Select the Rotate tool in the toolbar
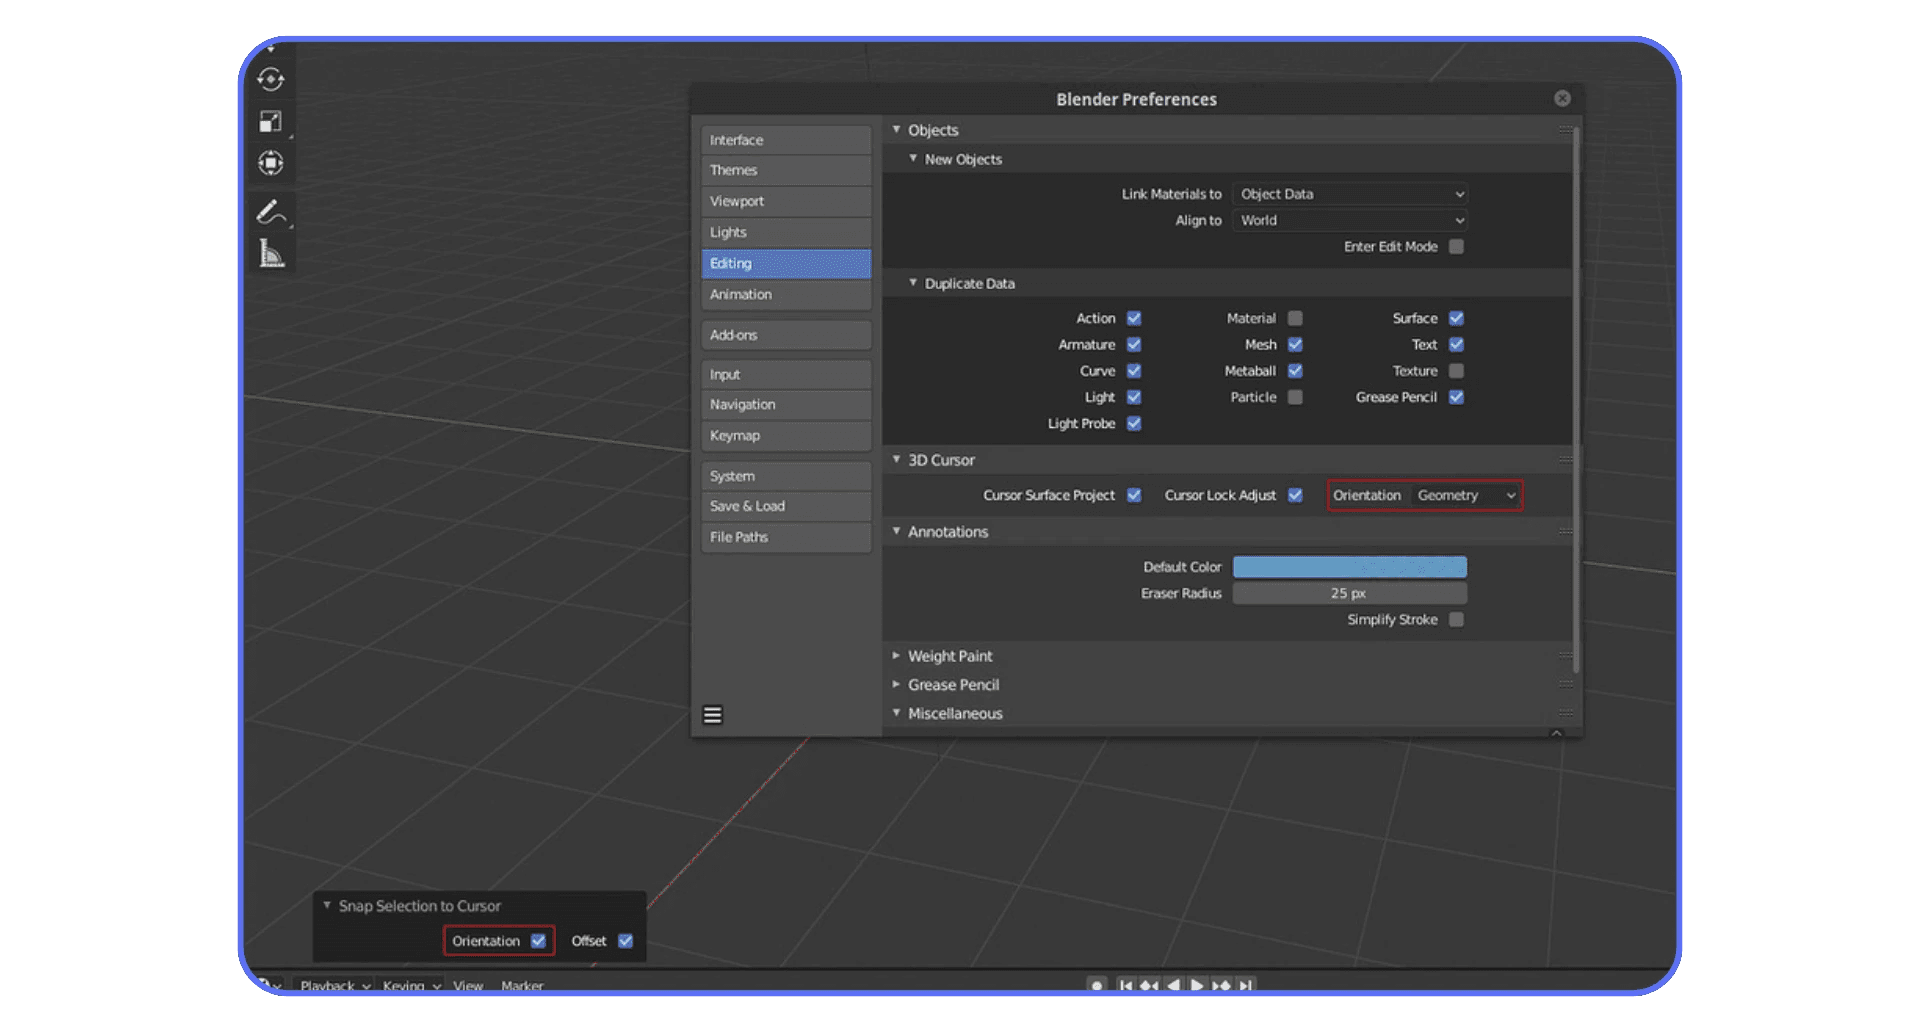Screen dimensions: 1920x1032 coord(270,80)
